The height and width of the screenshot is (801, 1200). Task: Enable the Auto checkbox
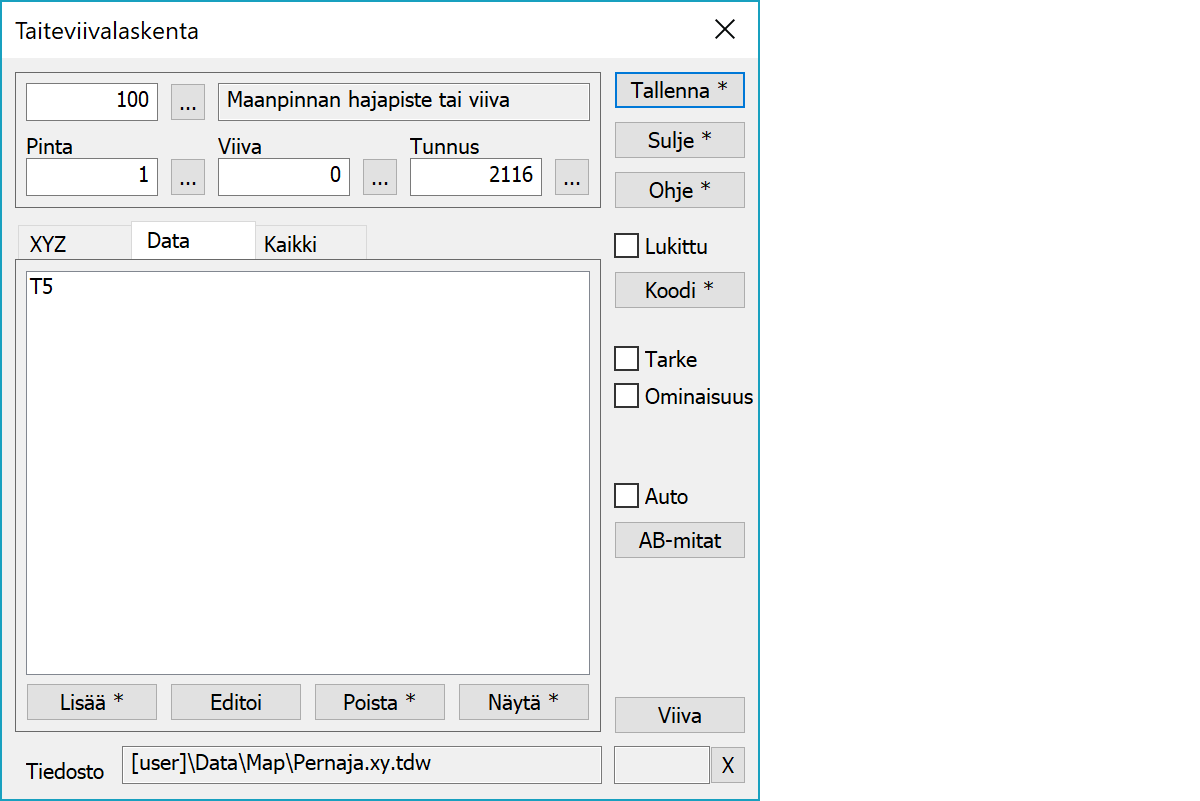tap(627, 496)
